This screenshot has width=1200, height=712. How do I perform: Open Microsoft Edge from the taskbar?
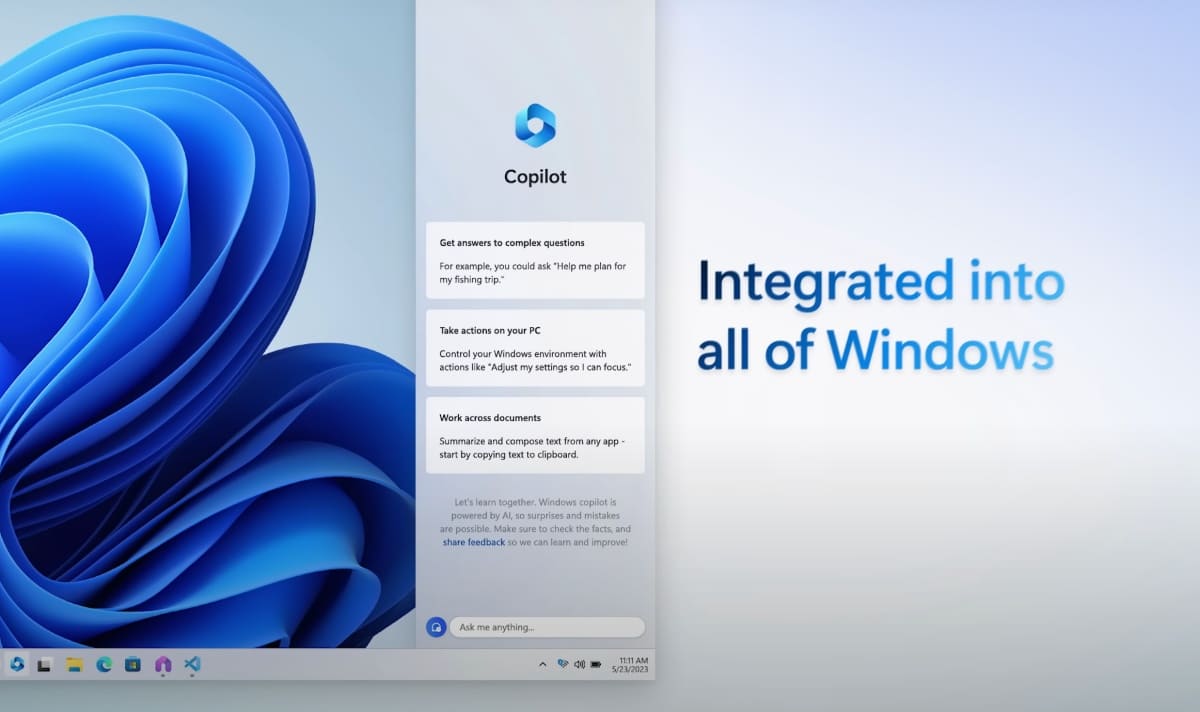pyautogui.click(x=104, y=665)
